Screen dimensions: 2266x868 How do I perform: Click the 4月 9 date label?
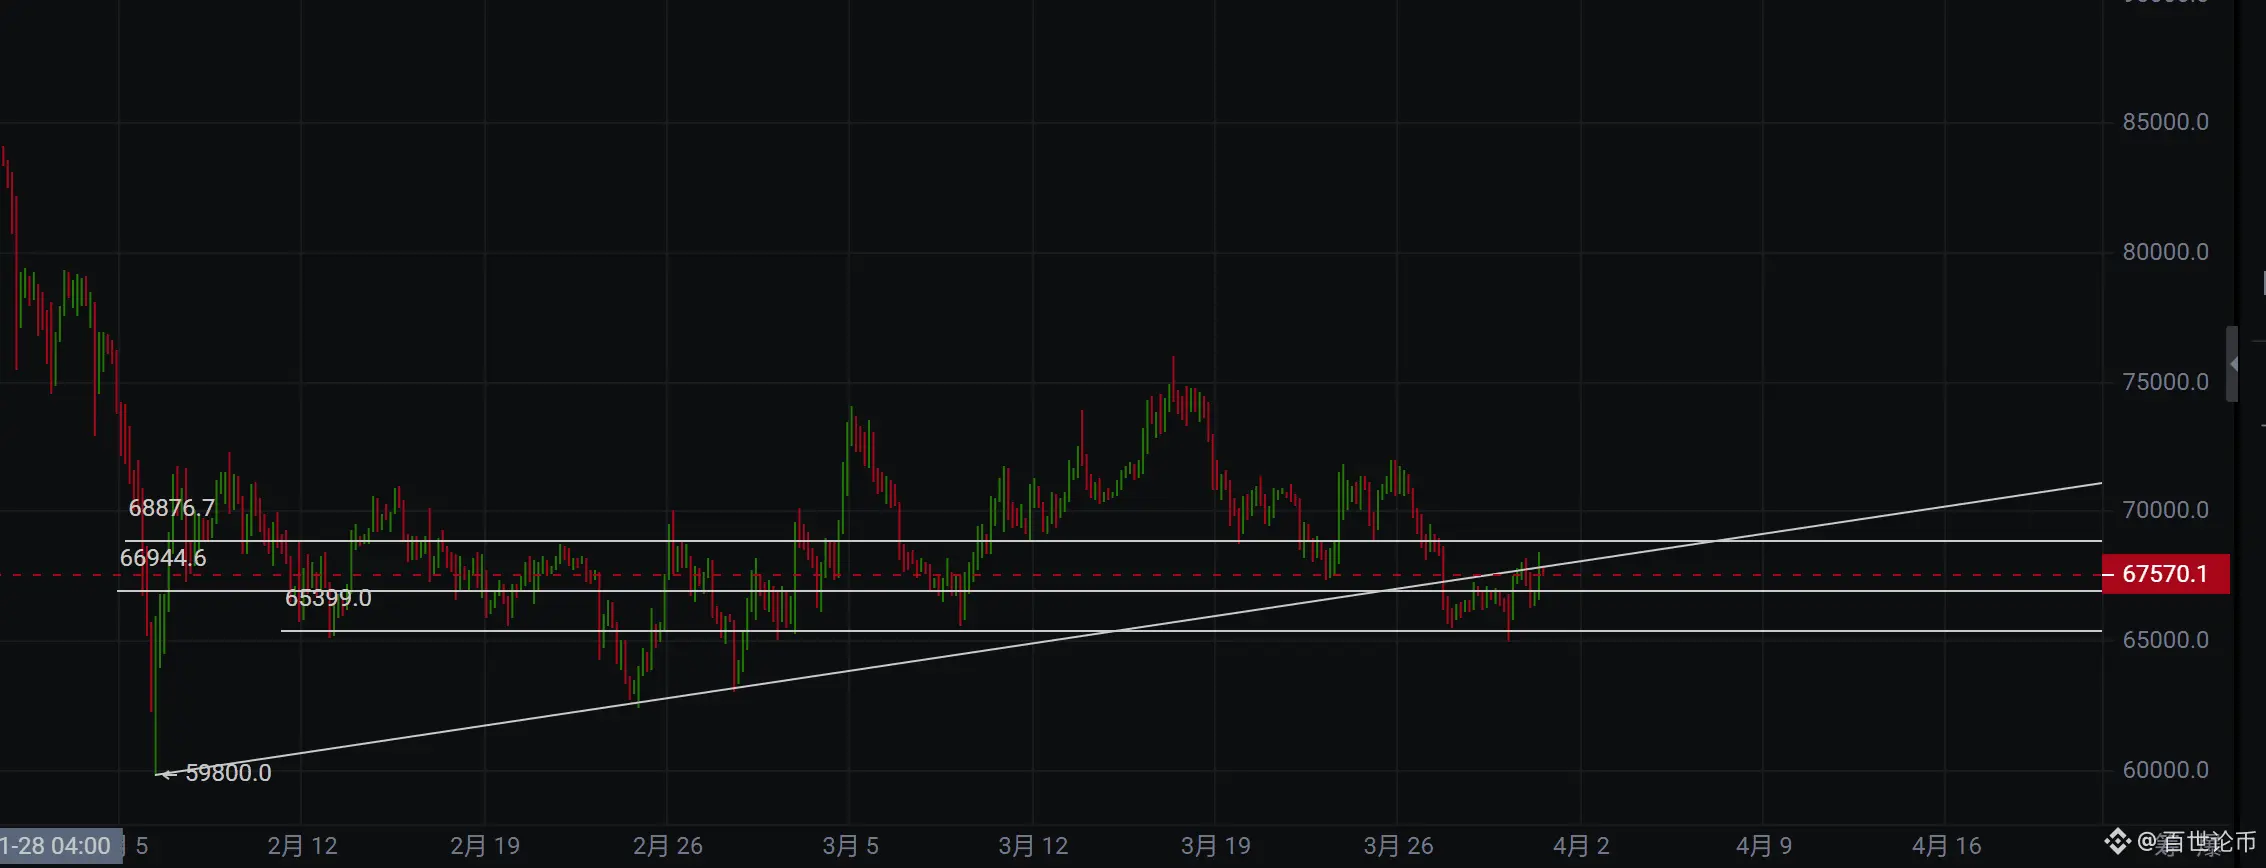pos(1764,846)
